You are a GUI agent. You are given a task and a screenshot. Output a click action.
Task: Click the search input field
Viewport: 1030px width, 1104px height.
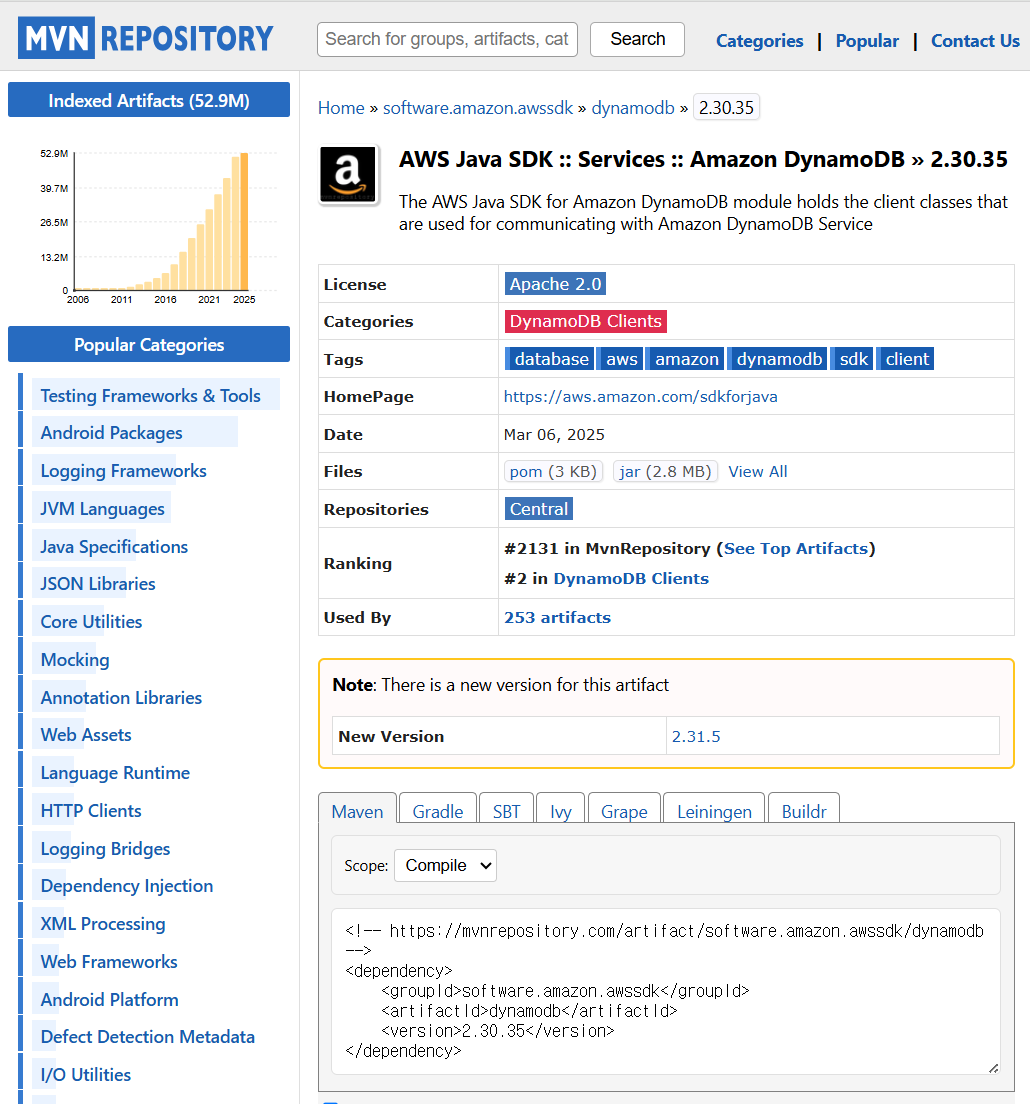(x=447, y=39)
